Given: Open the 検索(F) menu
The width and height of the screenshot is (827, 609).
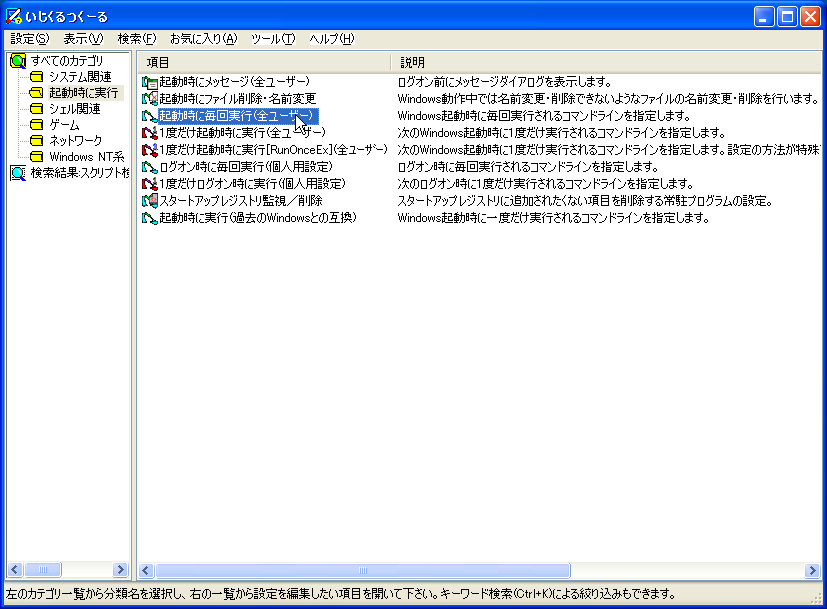Looking at the screenshot, I should pyautogui.click(x=137, y=38).
